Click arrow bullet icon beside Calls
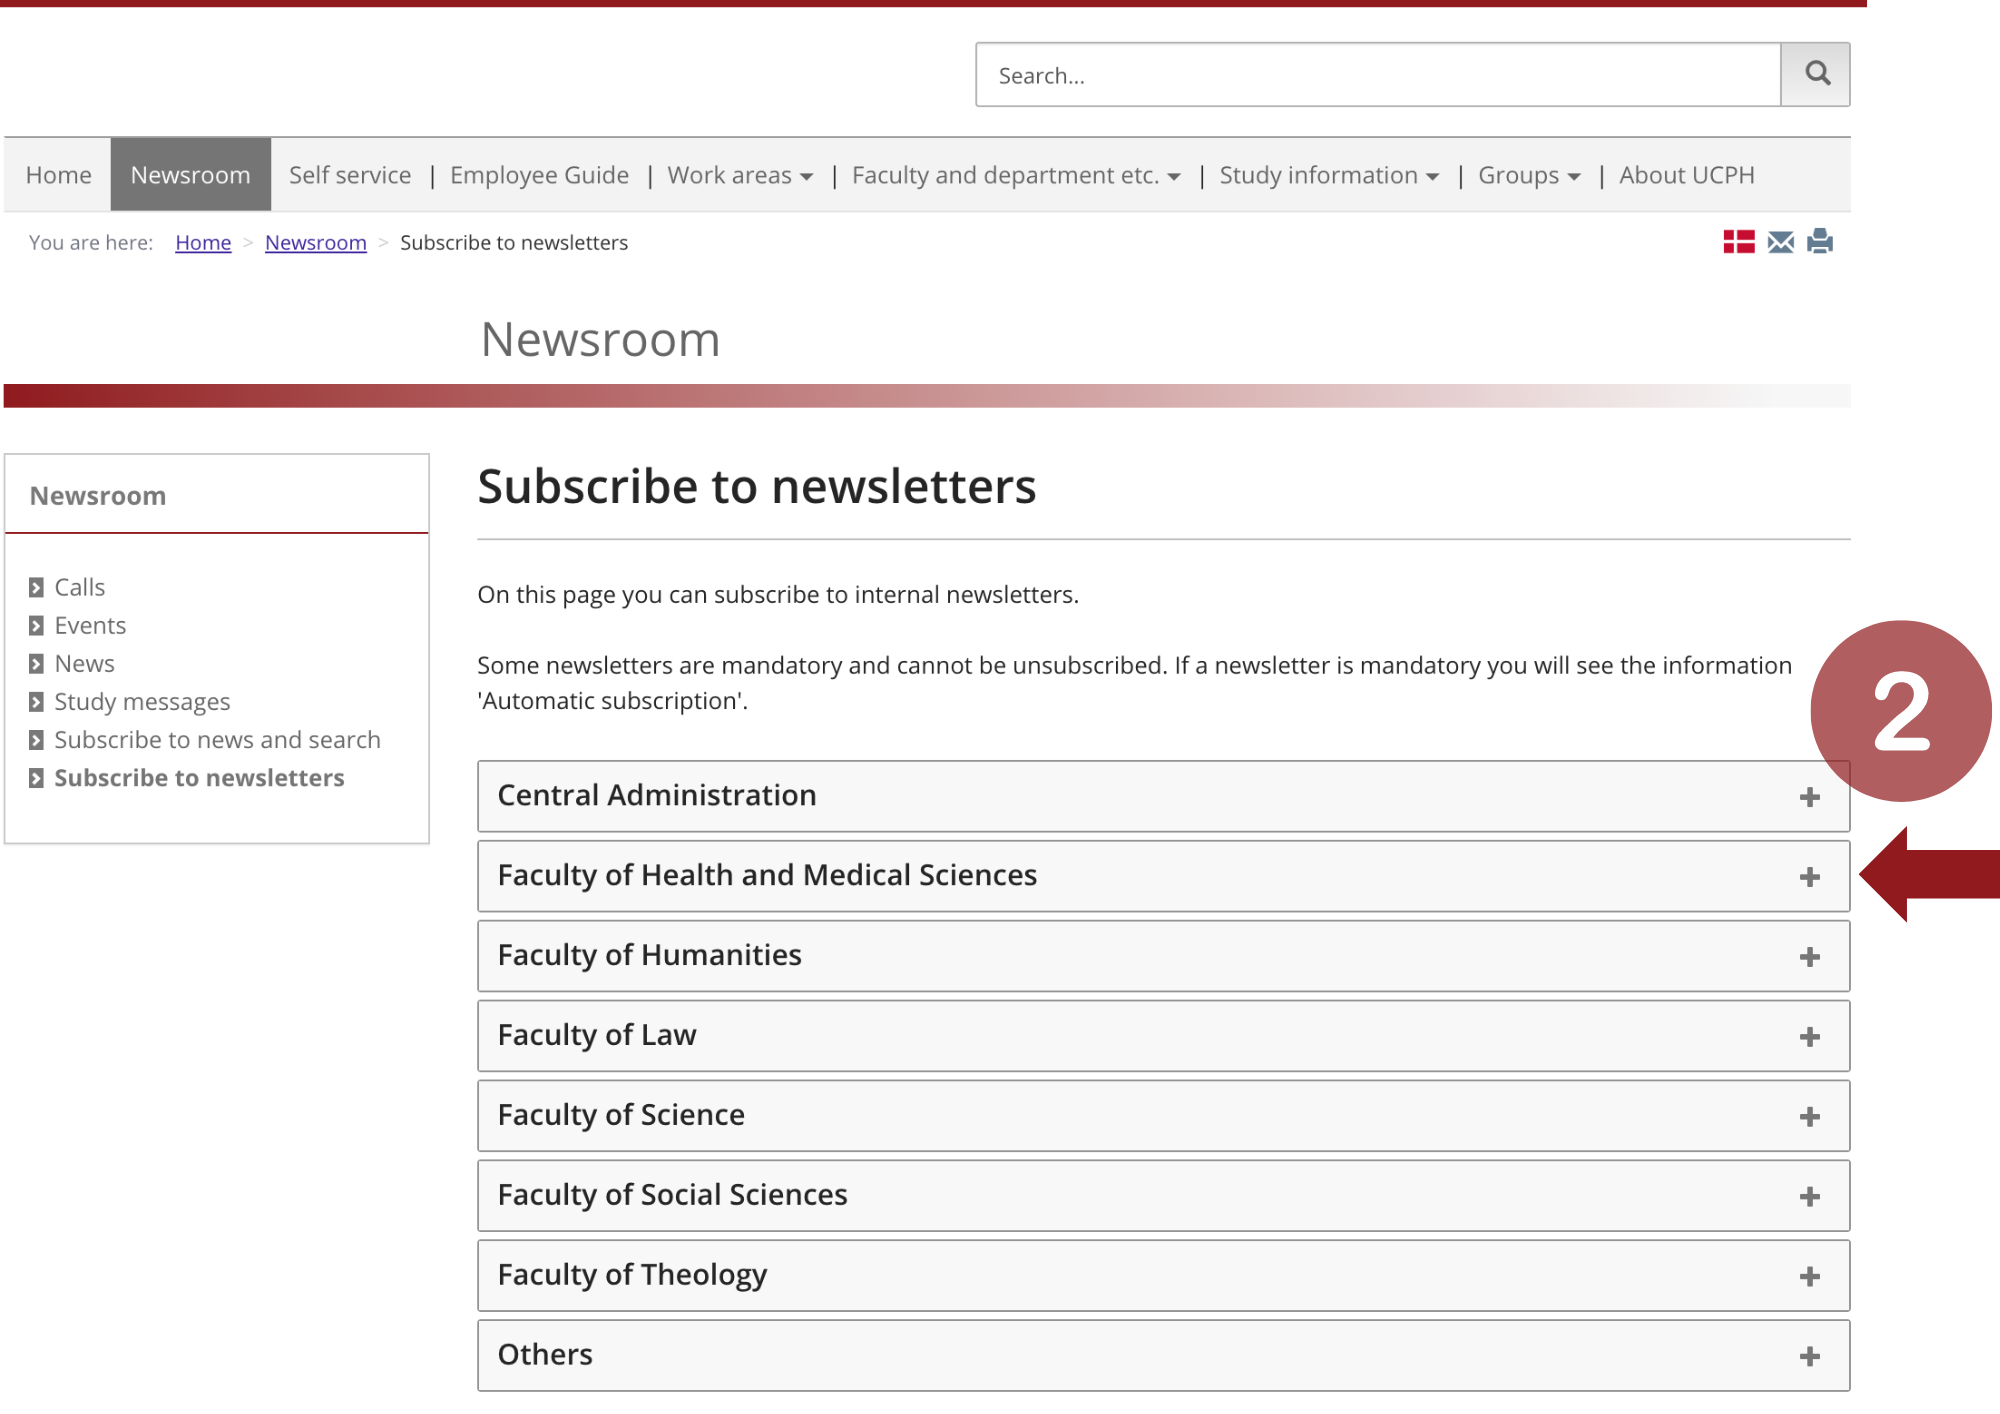Viewport: 2000px width, 1414px height. (x=37, y=588)
